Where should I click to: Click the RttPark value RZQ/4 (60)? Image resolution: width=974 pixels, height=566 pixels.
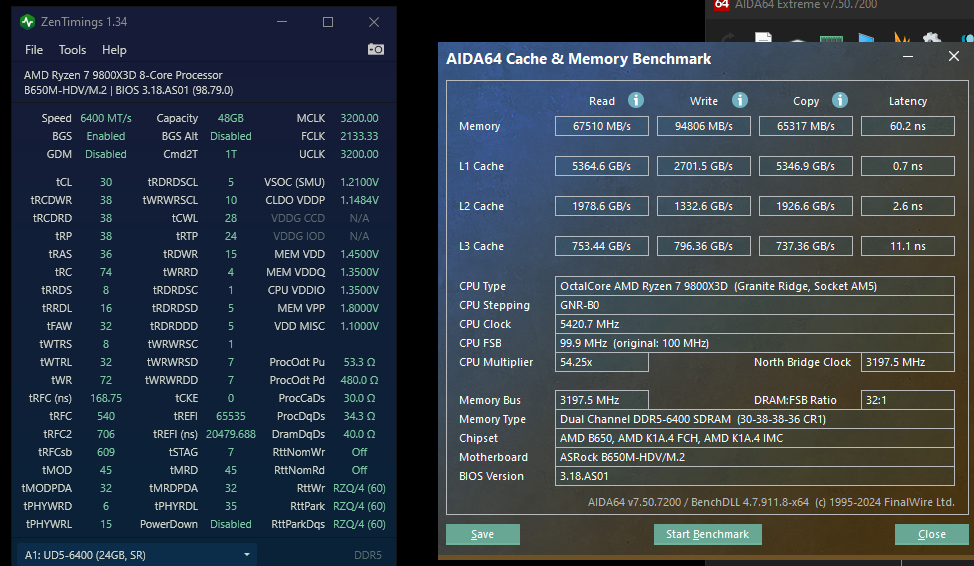[x=359, y=506]
